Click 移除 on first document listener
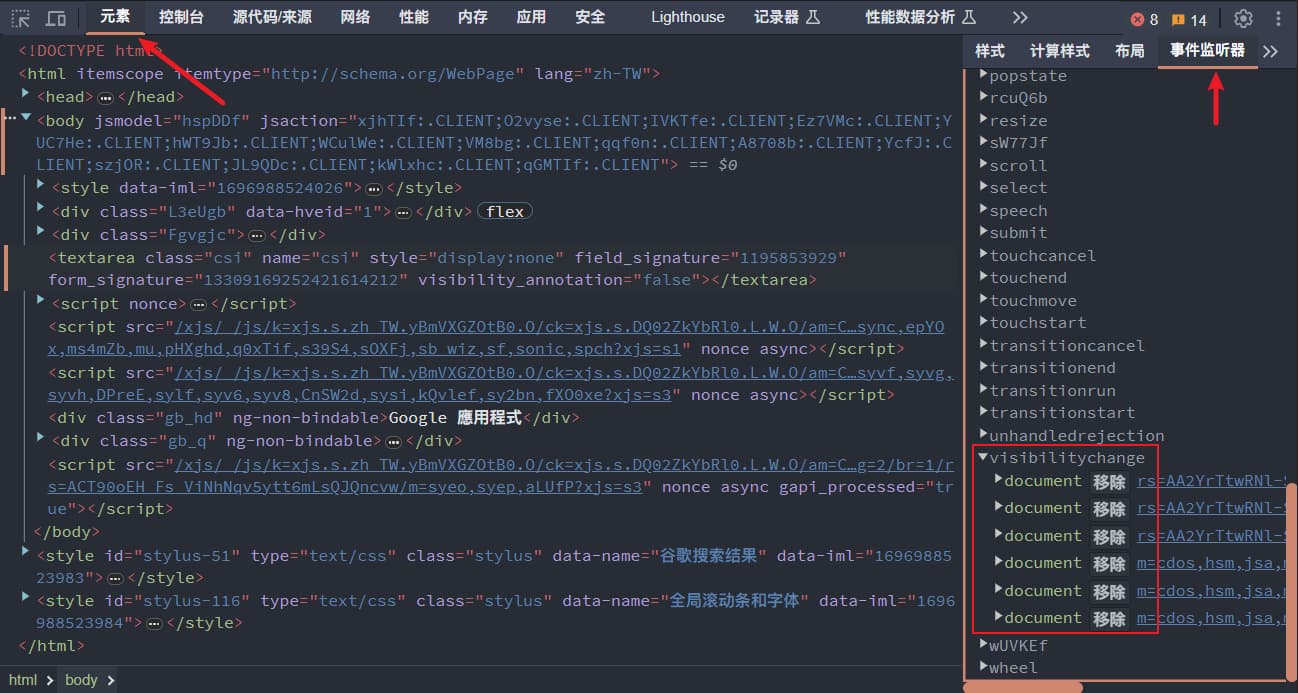This screenshot has width=1298, height=693. [x=1109, y=481]
